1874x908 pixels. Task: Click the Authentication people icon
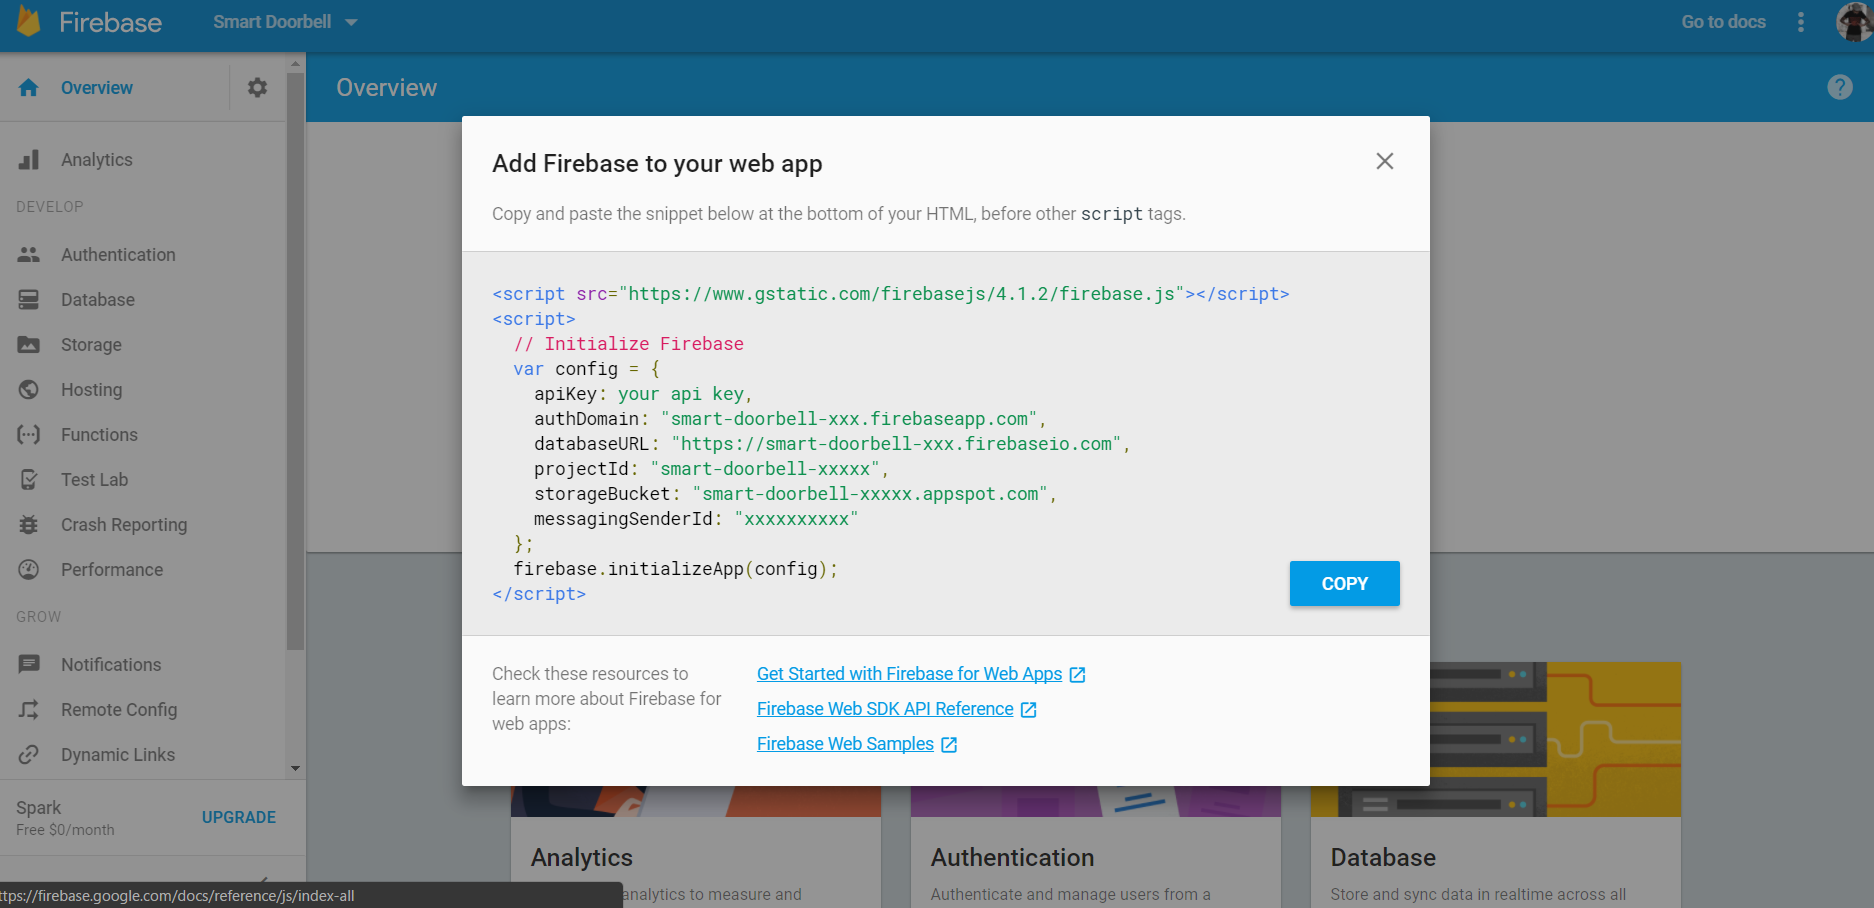(x=29, y=255)
